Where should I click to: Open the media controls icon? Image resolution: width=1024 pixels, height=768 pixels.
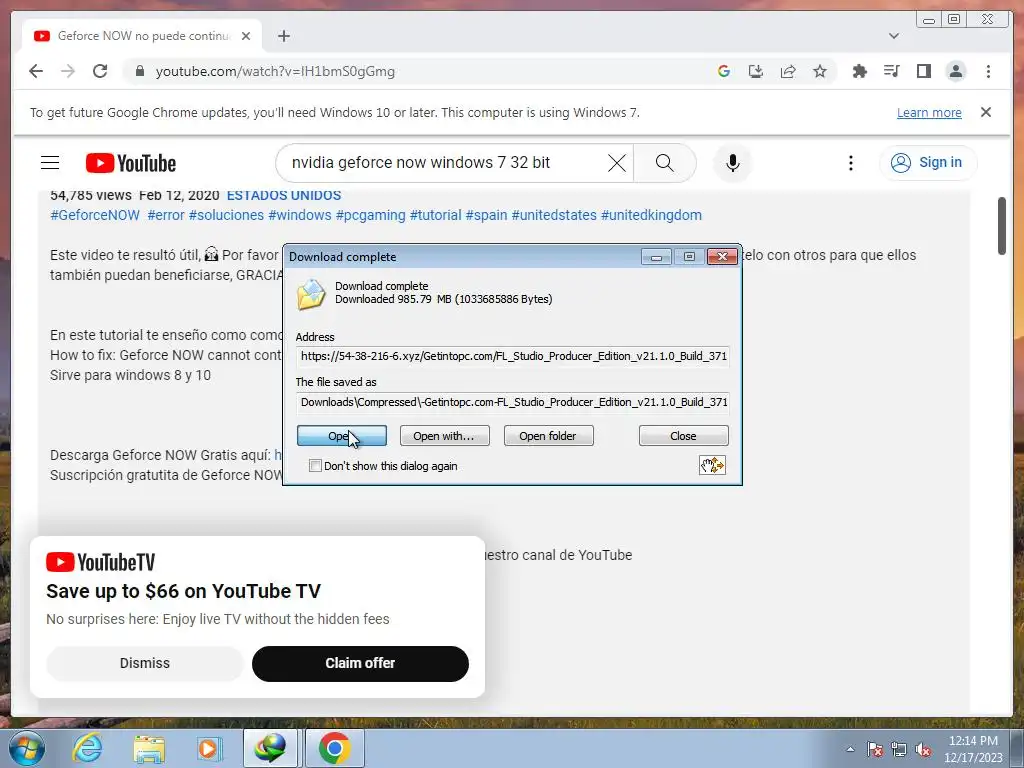891,71
